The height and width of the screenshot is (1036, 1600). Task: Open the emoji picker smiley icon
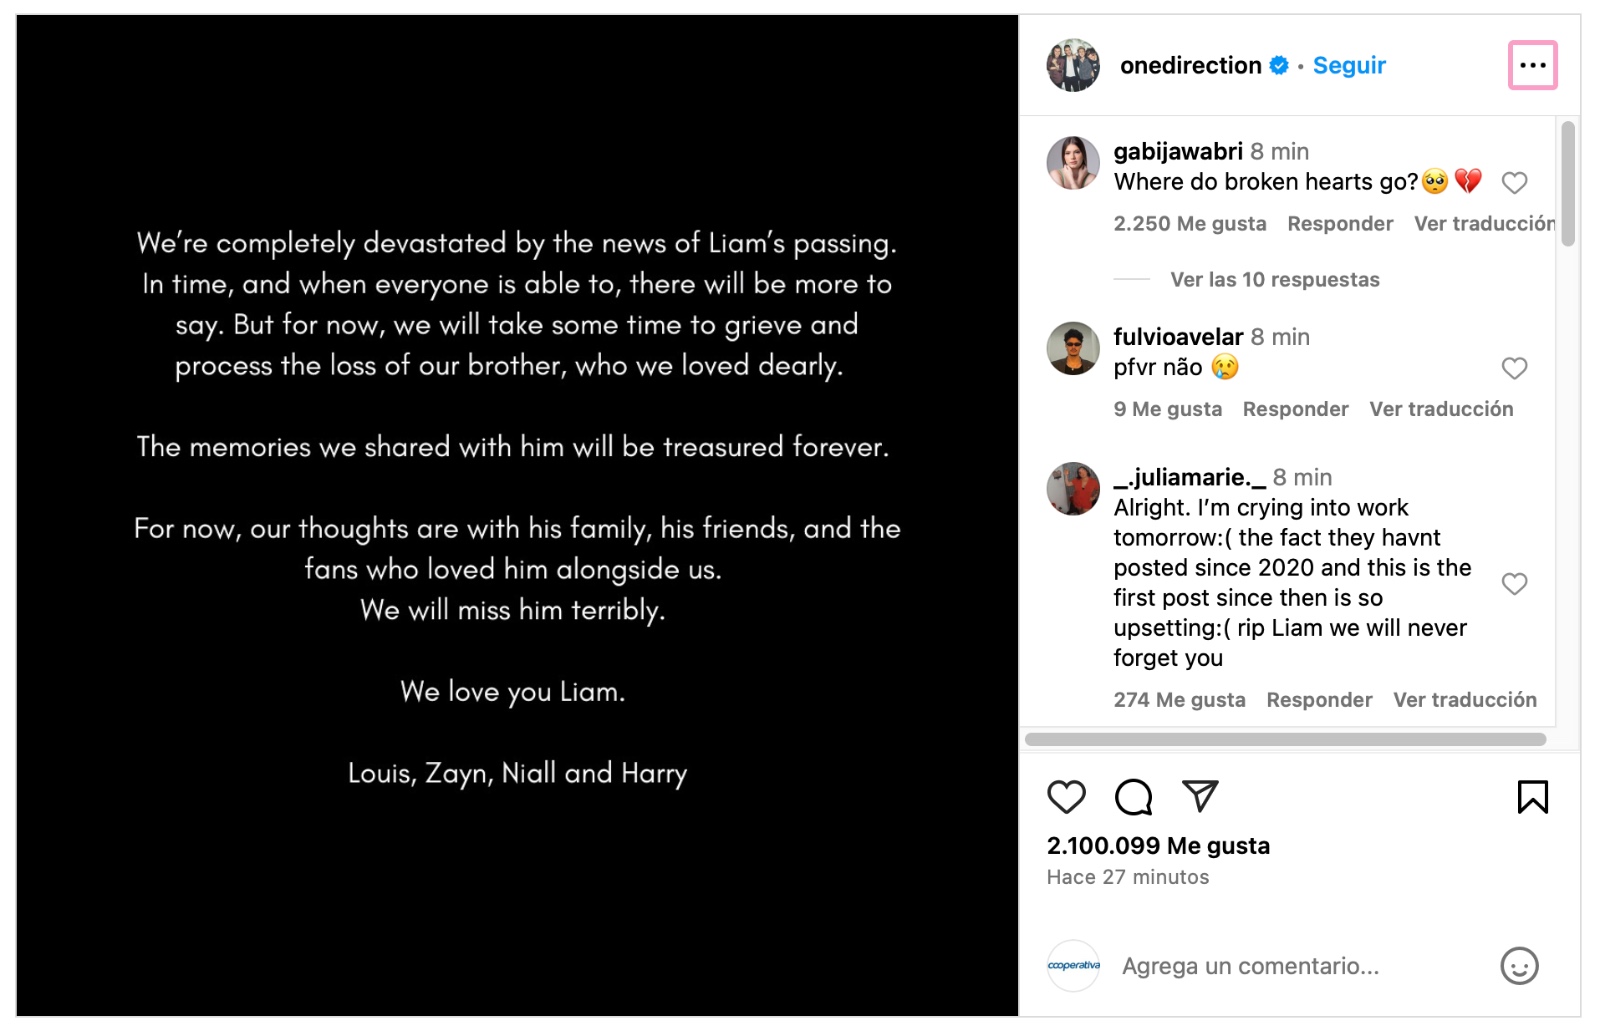pos(1519,966)
